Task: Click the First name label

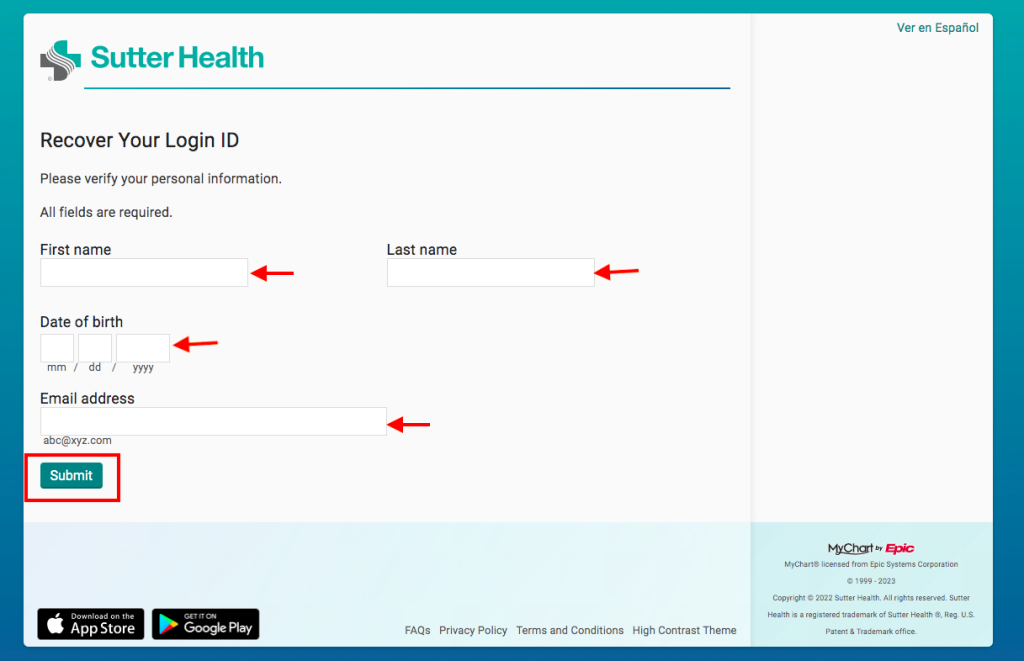Action: 75,250
